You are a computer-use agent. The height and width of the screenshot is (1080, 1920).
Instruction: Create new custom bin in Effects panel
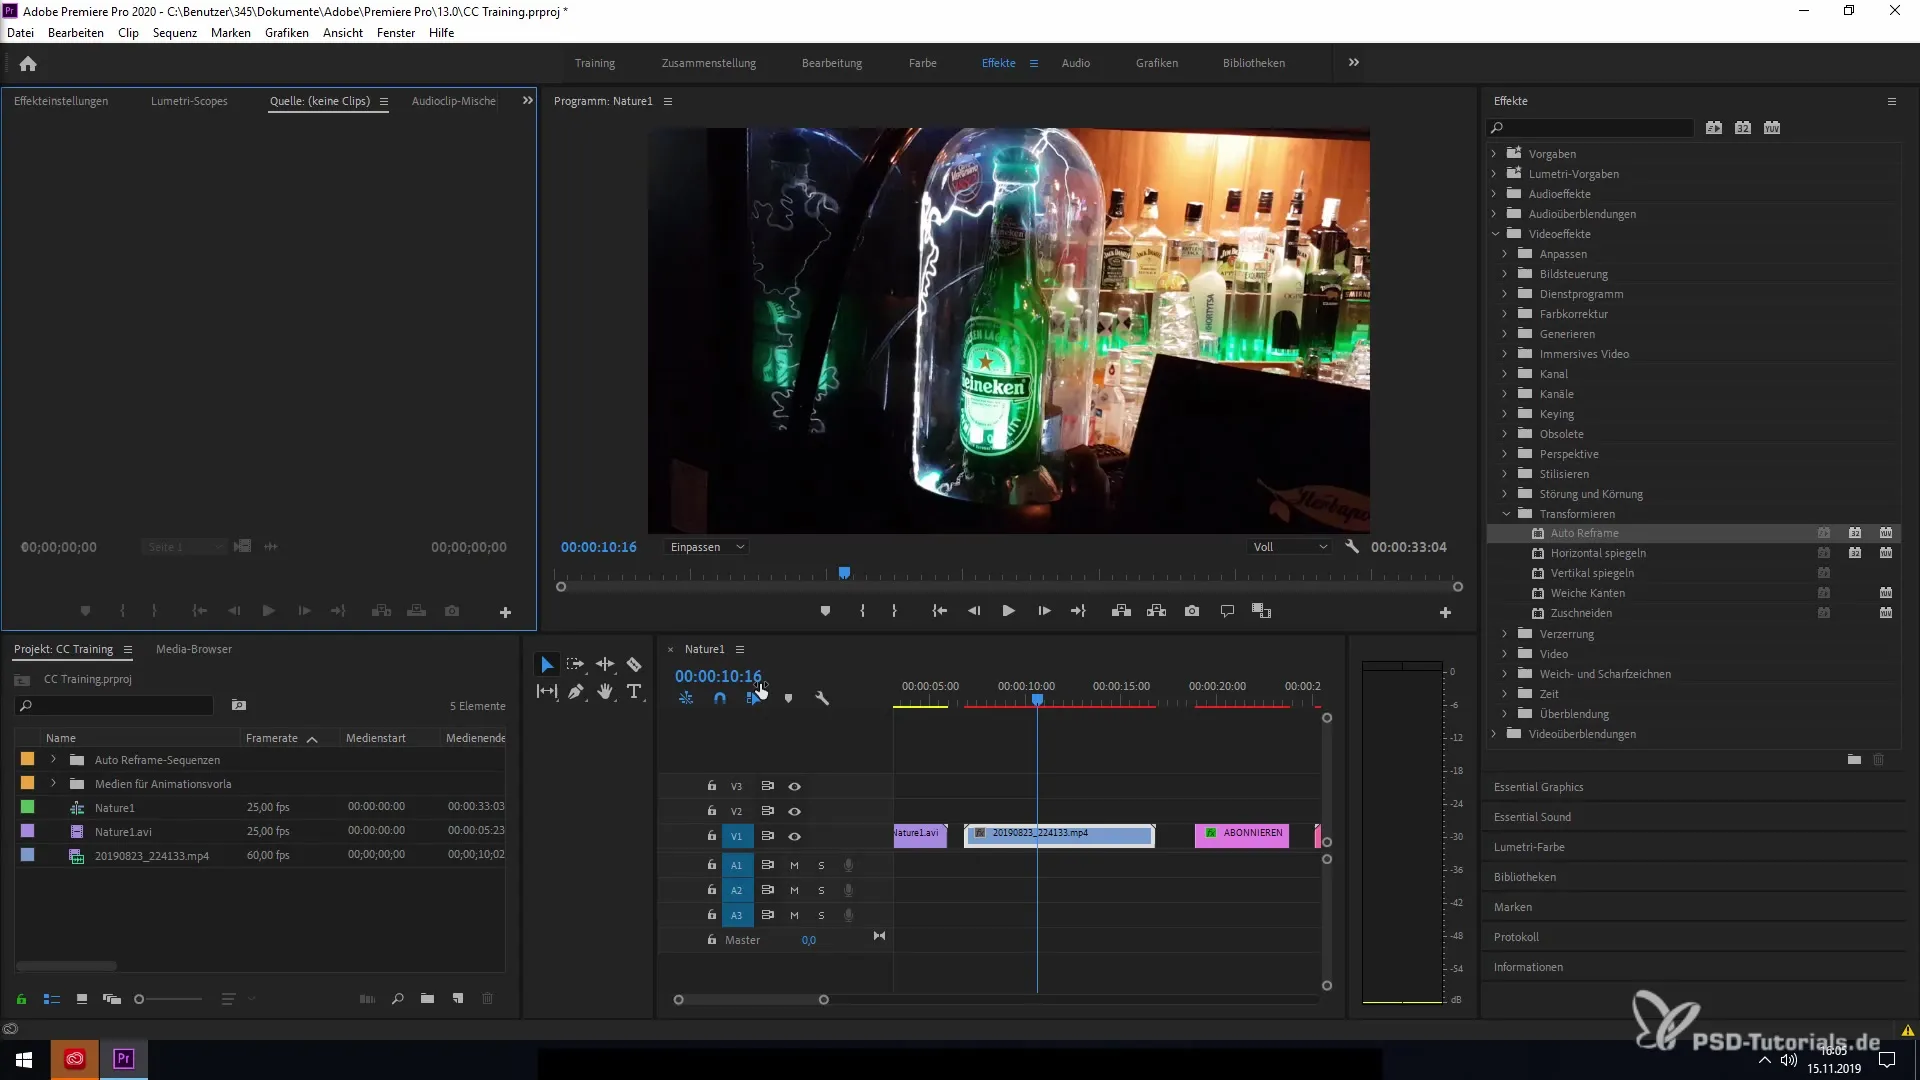pyautogui.click(x=1854, y=760)
